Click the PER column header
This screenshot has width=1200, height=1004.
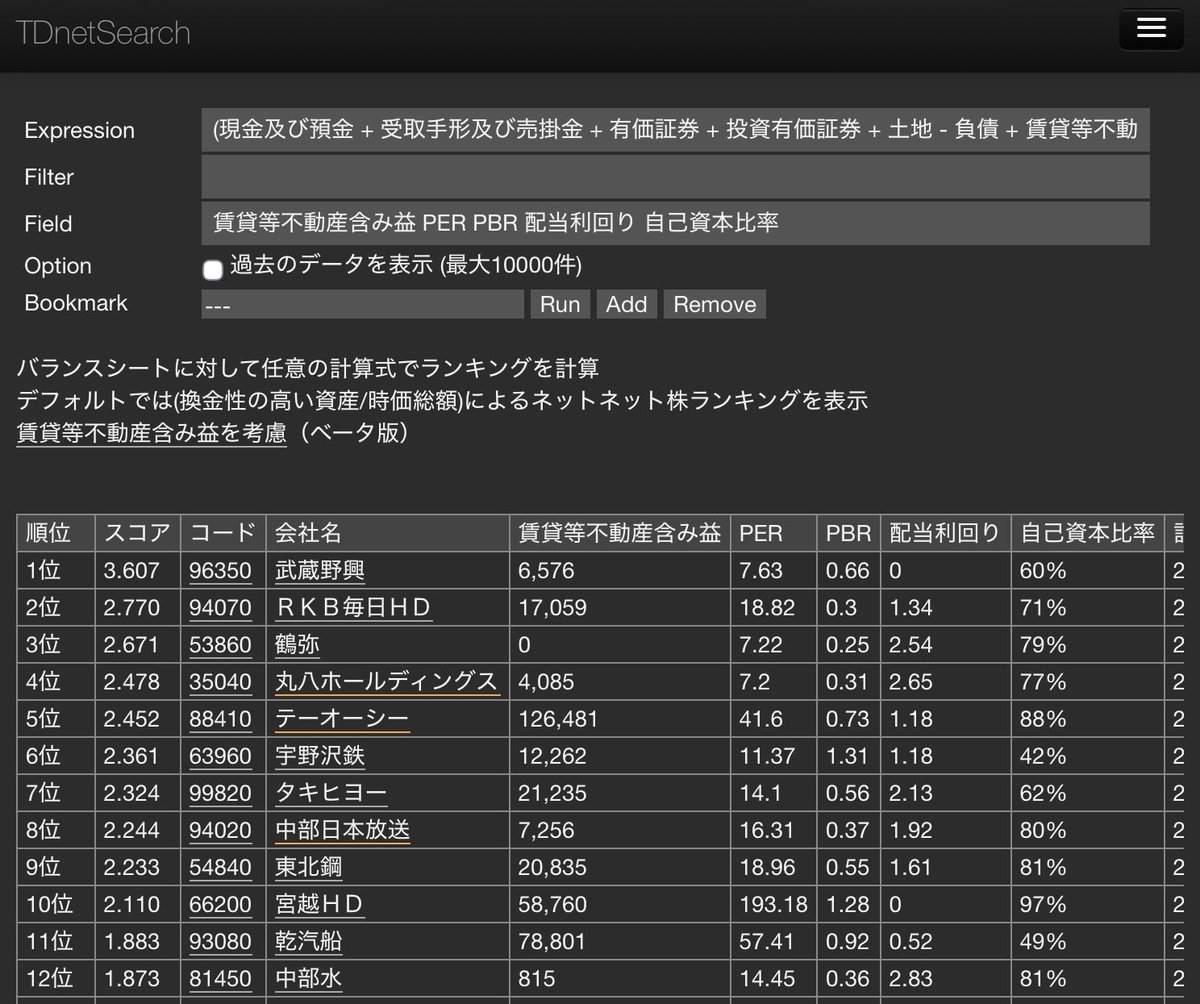pyautogui.click(x=773, y=533)
